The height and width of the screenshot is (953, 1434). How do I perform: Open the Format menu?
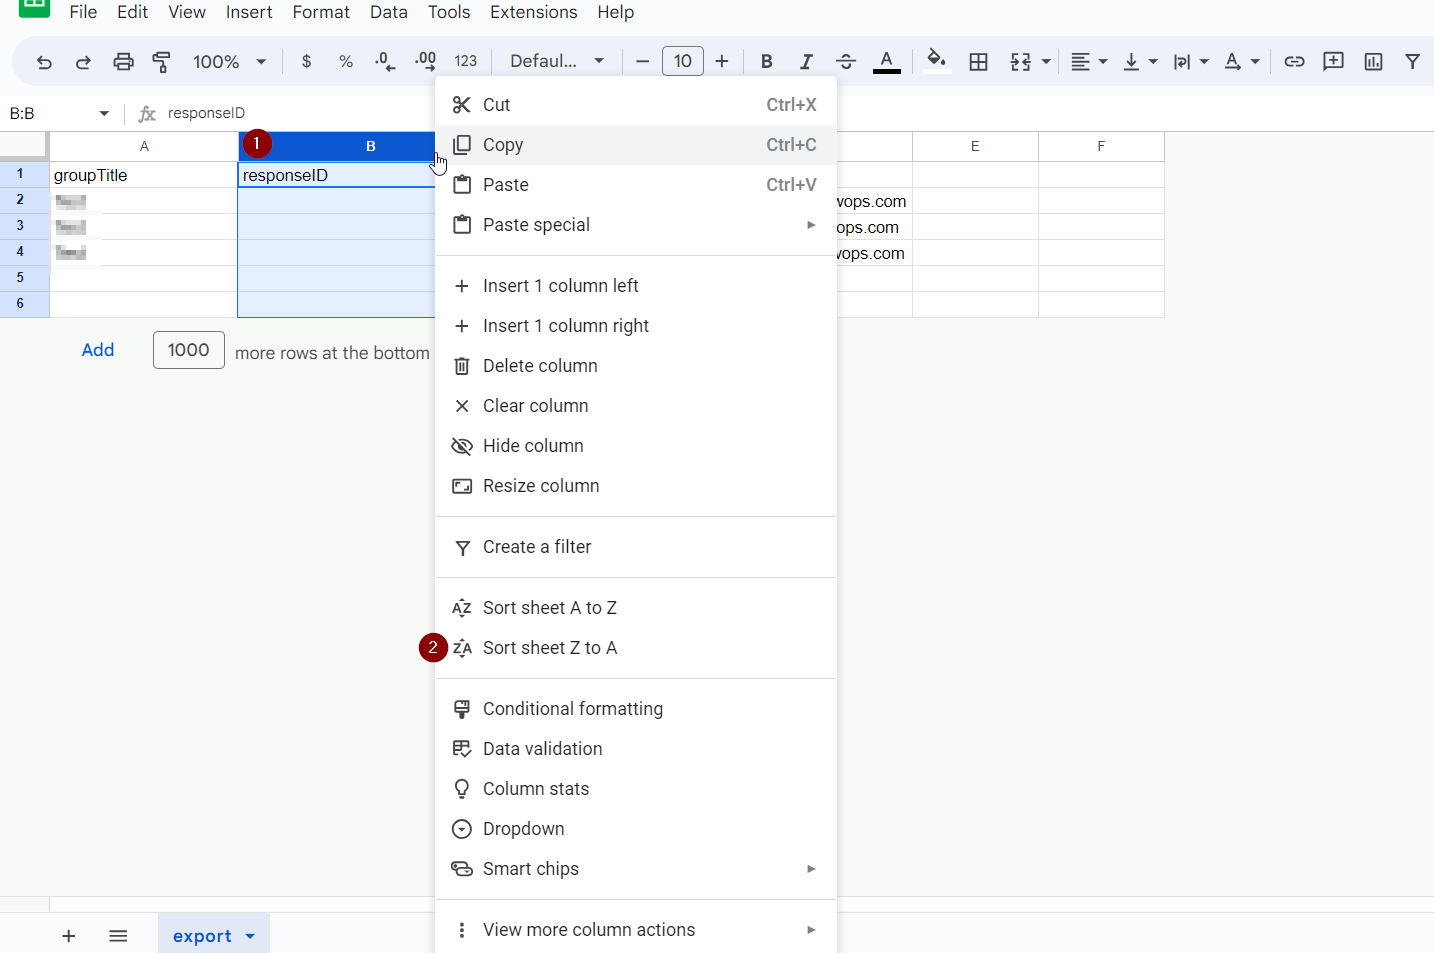pyautogui.click(x=320, y=12)
